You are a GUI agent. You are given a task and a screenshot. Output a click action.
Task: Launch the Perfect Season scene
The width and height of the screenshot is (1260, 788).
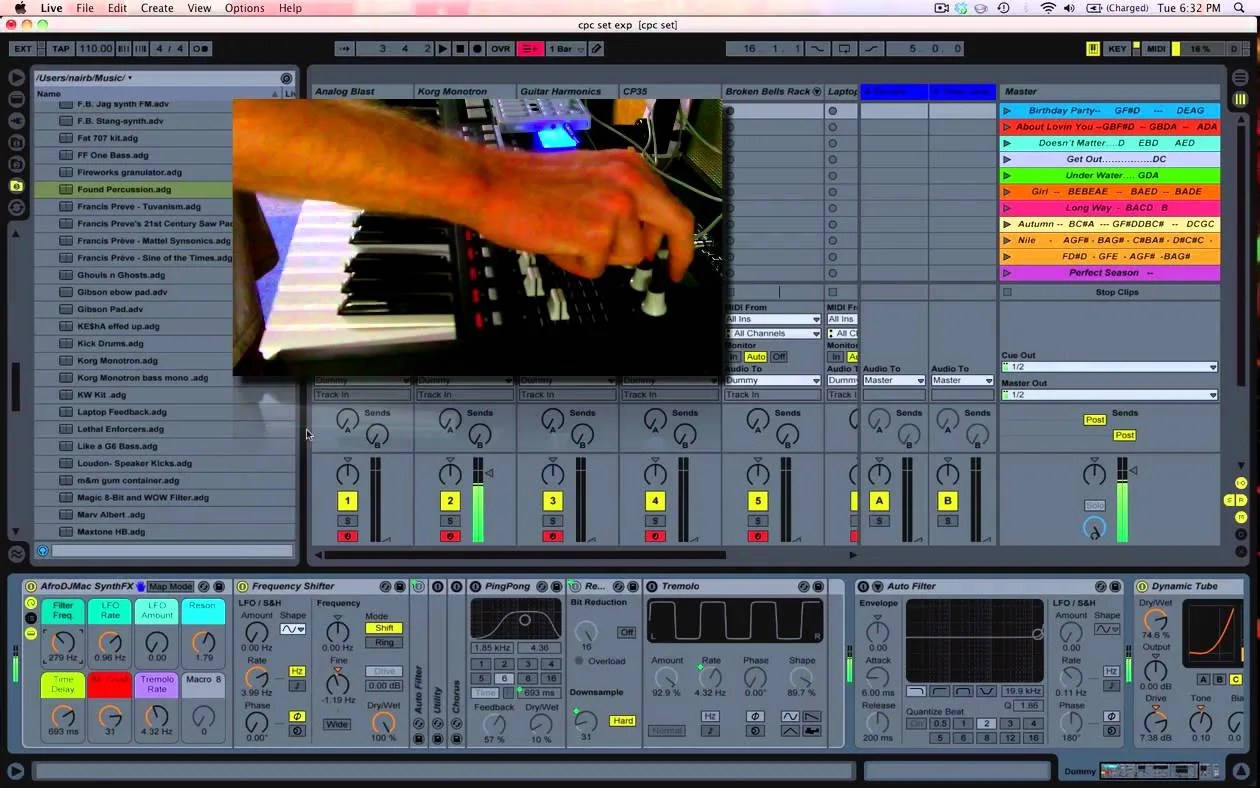1110,272
